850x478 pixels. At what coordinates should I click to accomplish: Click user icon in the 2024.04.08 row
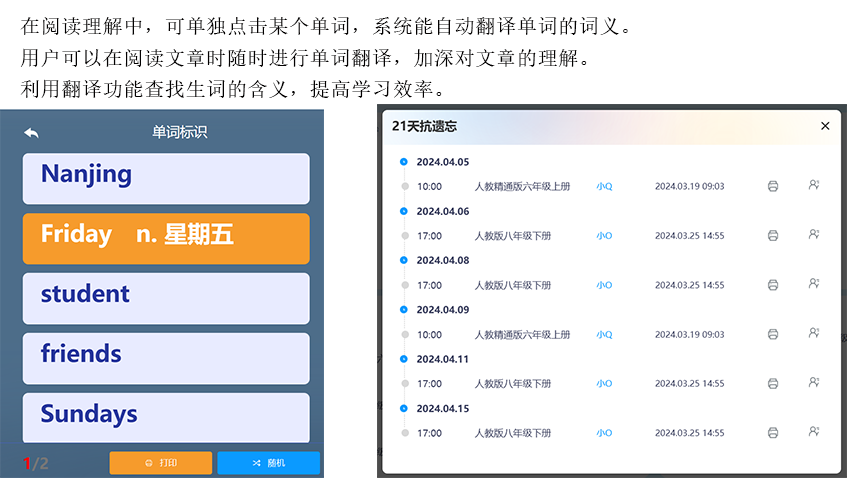point(814,284)
